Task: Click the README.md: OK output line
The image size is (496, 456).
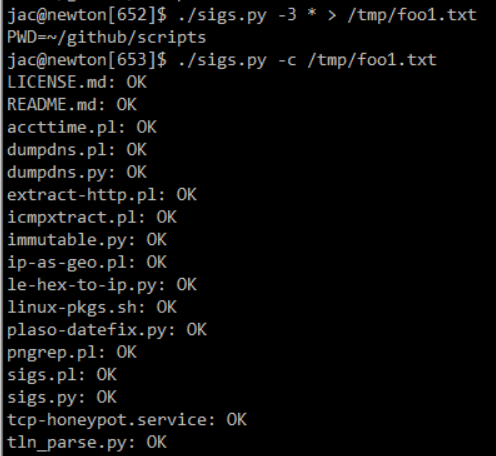Action: point(72,105)
